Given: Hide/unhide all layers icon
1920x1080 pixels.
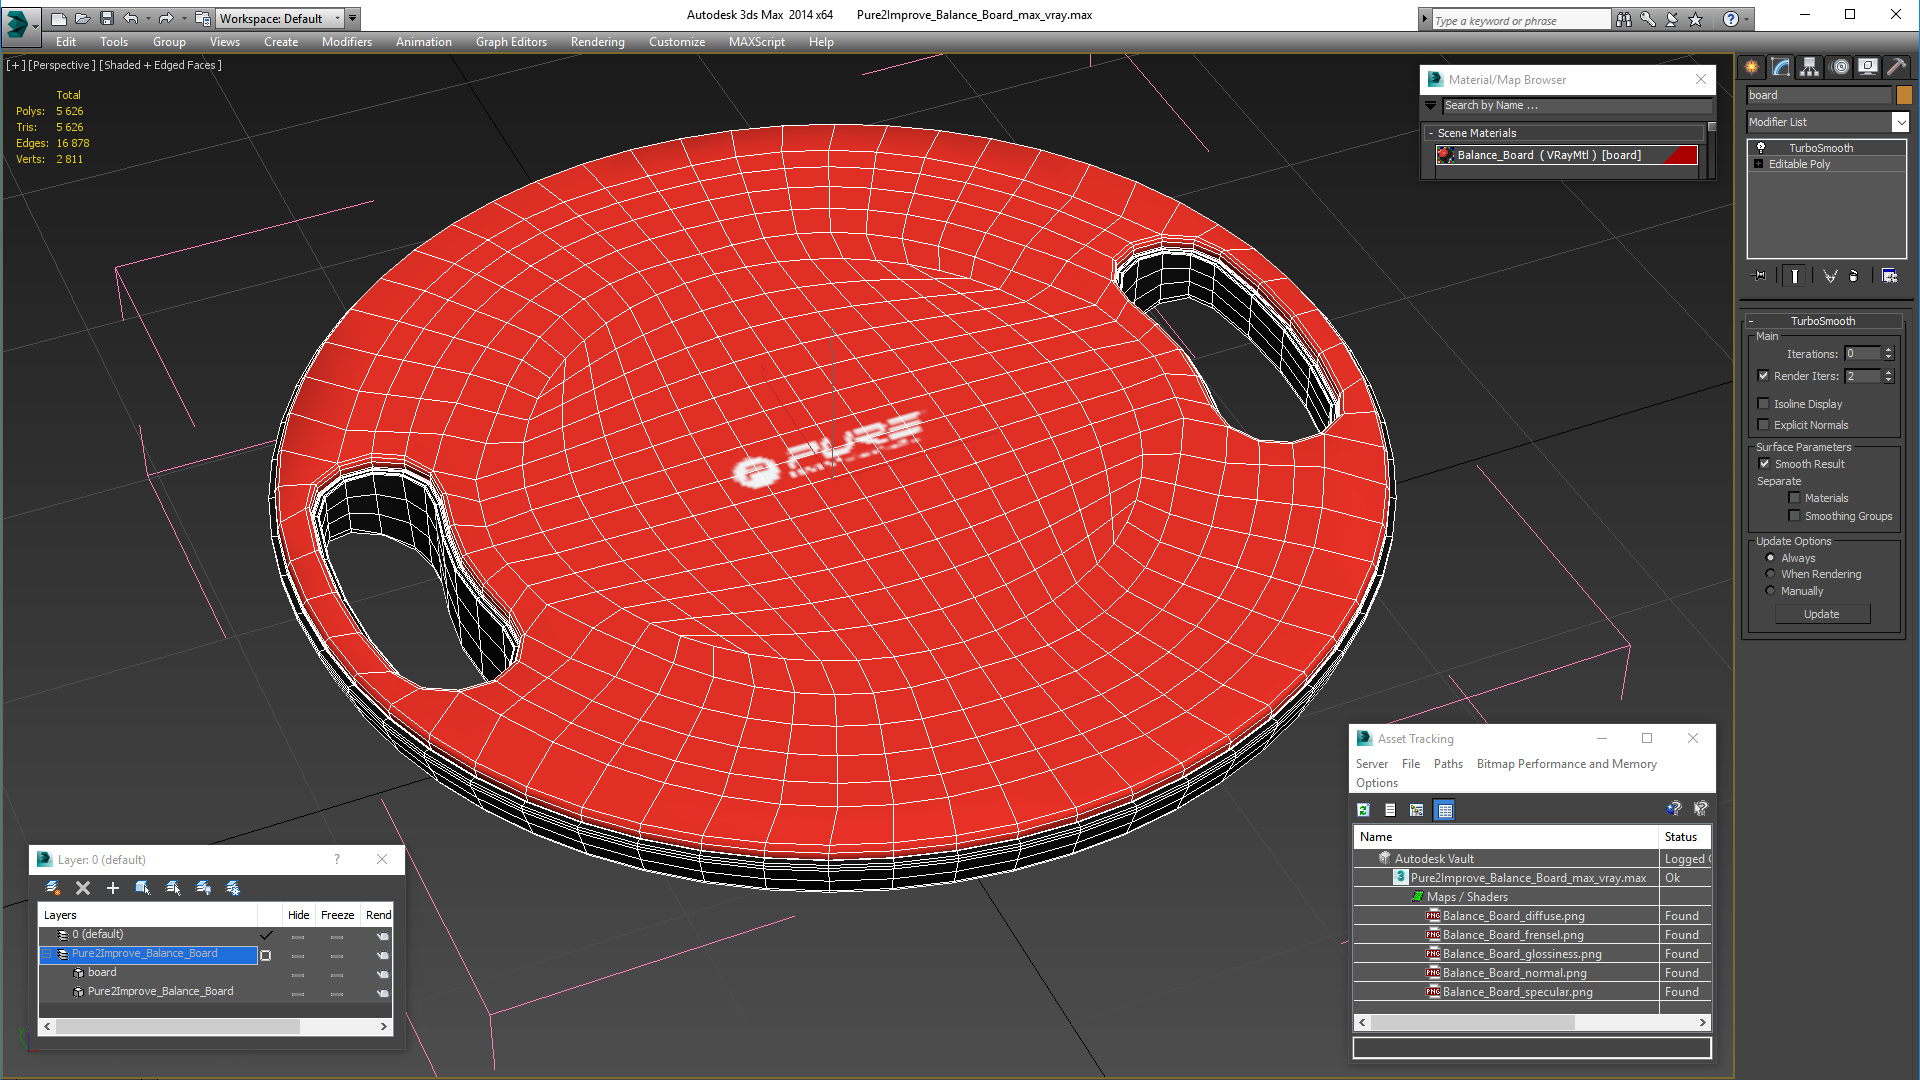Looking at the screenshot, I should point(203,888).
